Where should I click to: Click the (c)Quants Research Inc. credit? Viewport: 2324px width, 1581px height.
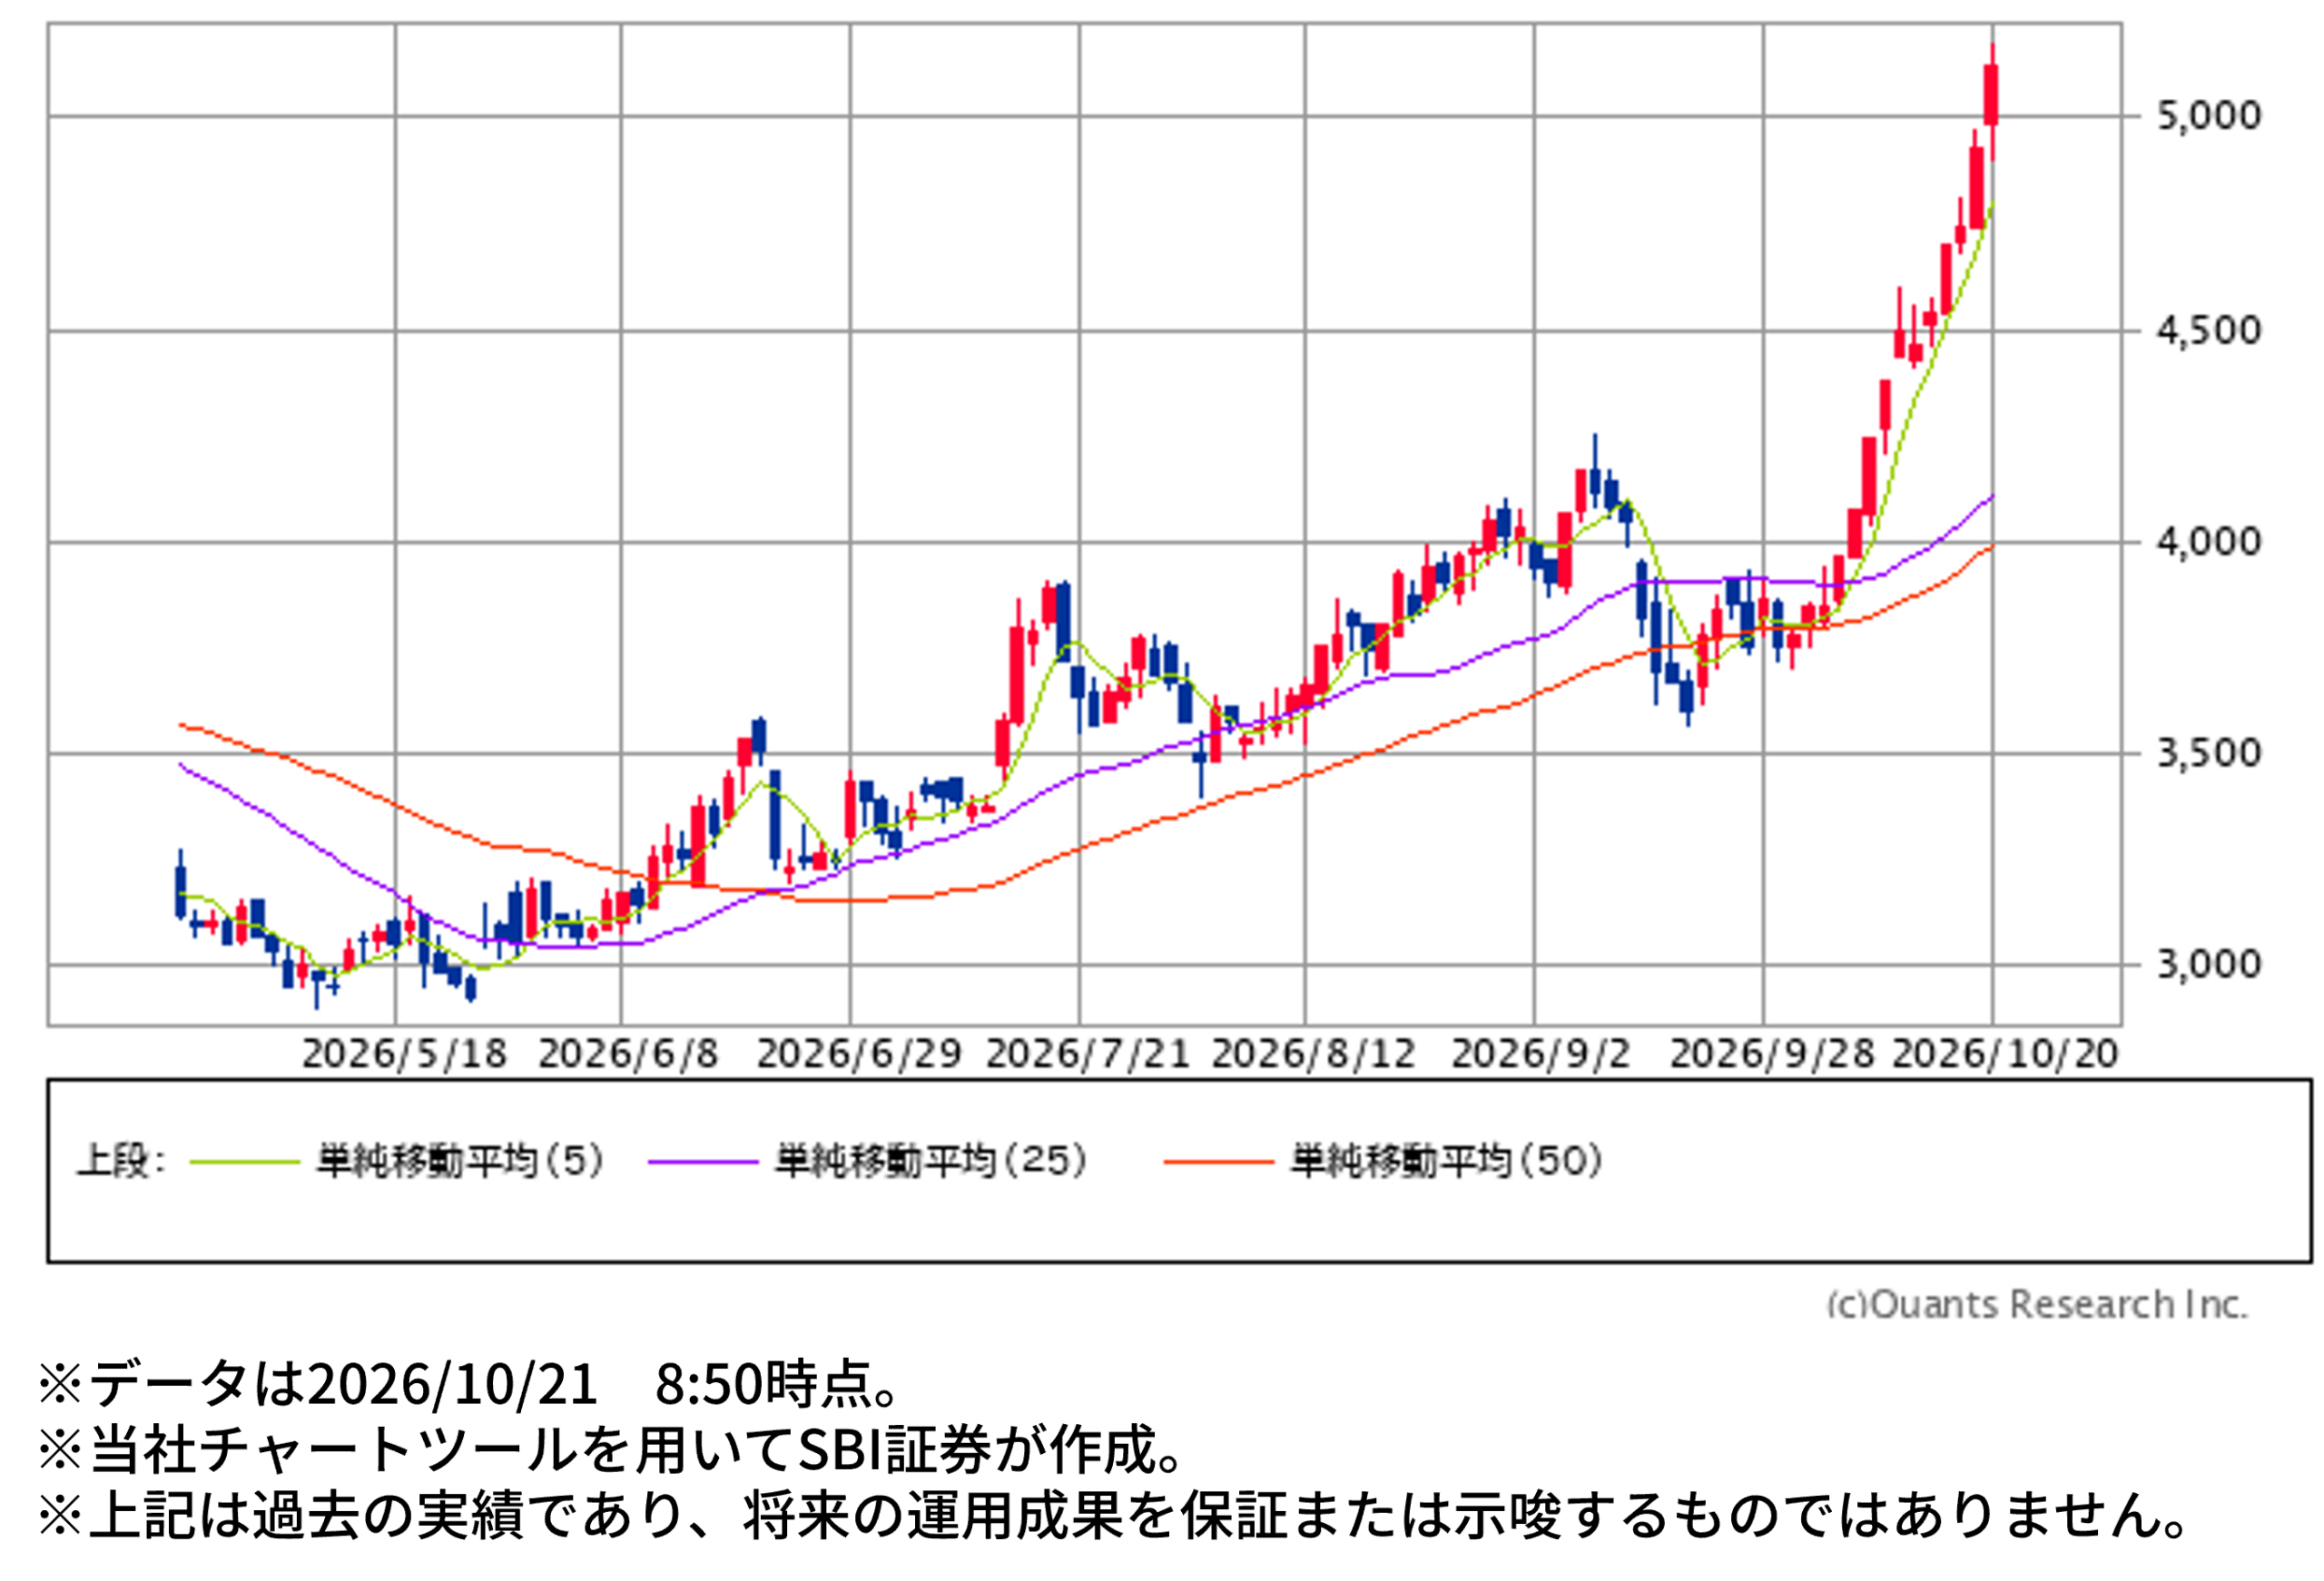[x=2037, y=1304]
